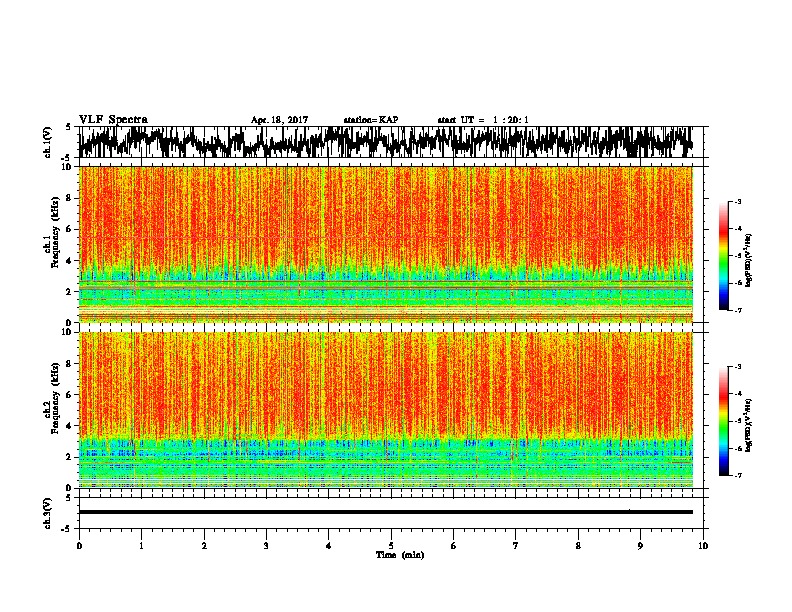Click the "2" kHz tick on ch.2 frequency axis
The height and width of the screenshot is (612, 792).
pos(69,457)
